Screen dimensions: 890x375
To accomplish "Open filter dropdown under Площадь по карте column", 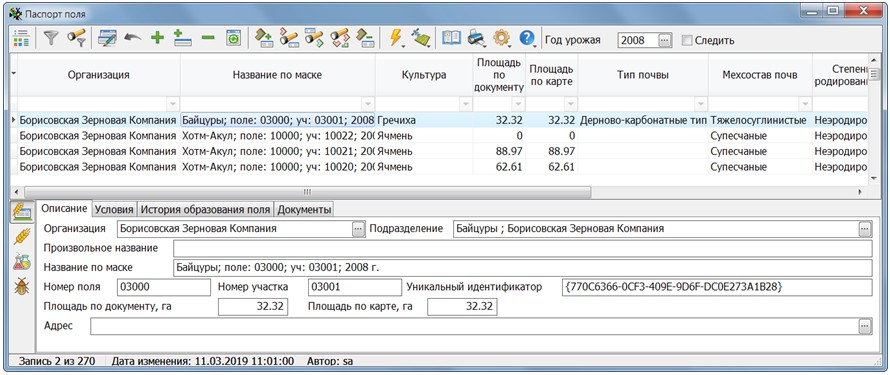I will (570, 104).
